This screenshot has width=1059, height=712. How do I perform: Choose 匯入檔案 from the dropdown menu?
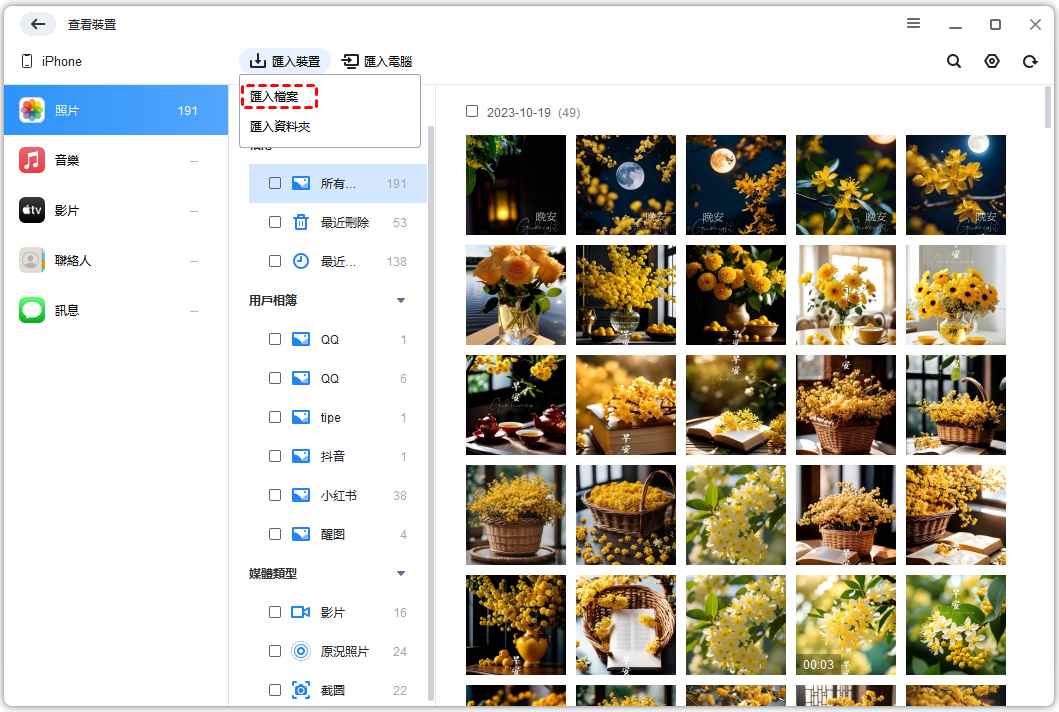274,96
